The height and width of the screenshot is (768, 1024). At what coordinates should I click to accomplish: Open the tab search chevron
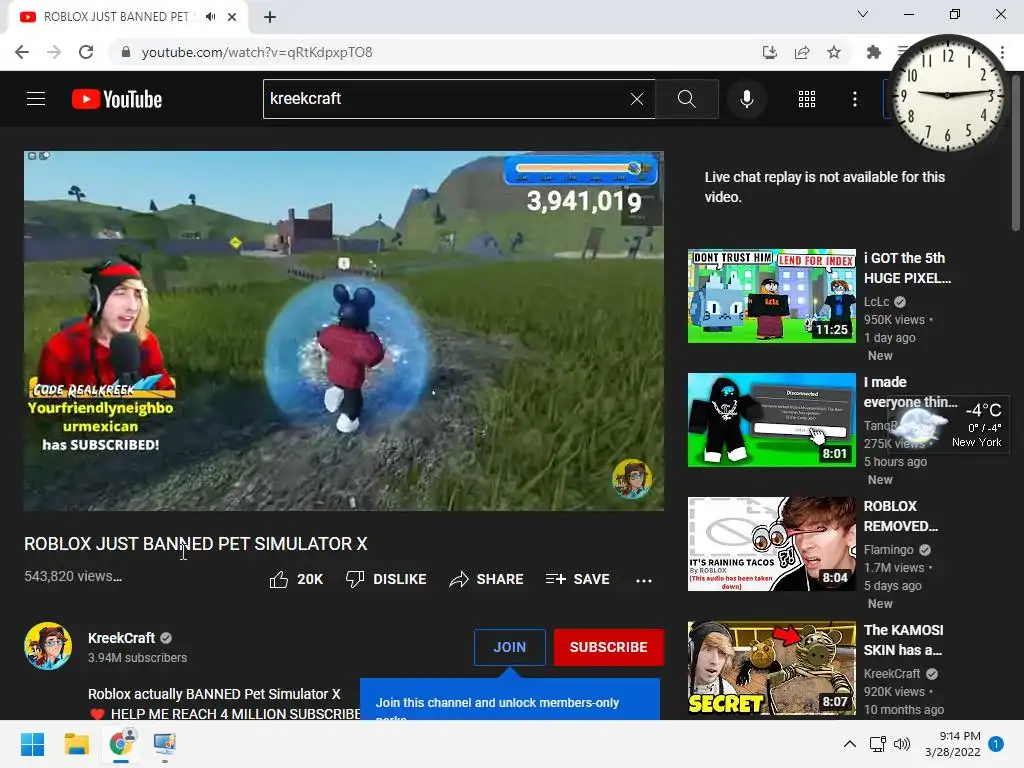coord(863,14)
